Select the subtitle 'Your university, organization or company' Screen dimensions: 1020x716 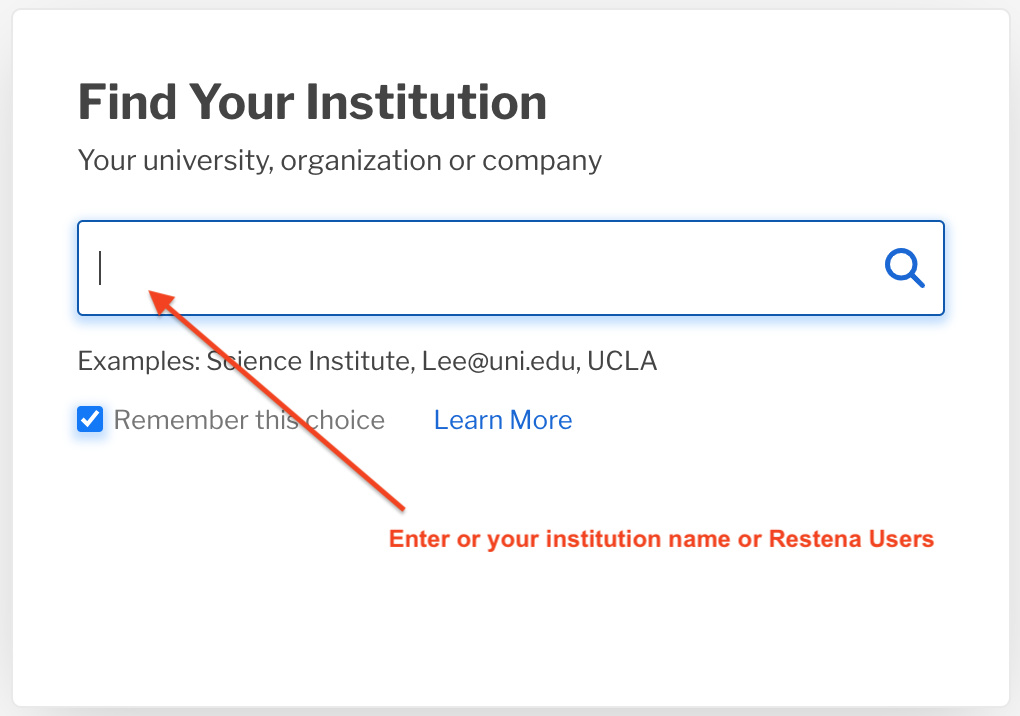pyautogui.click(x=340, y=161)
